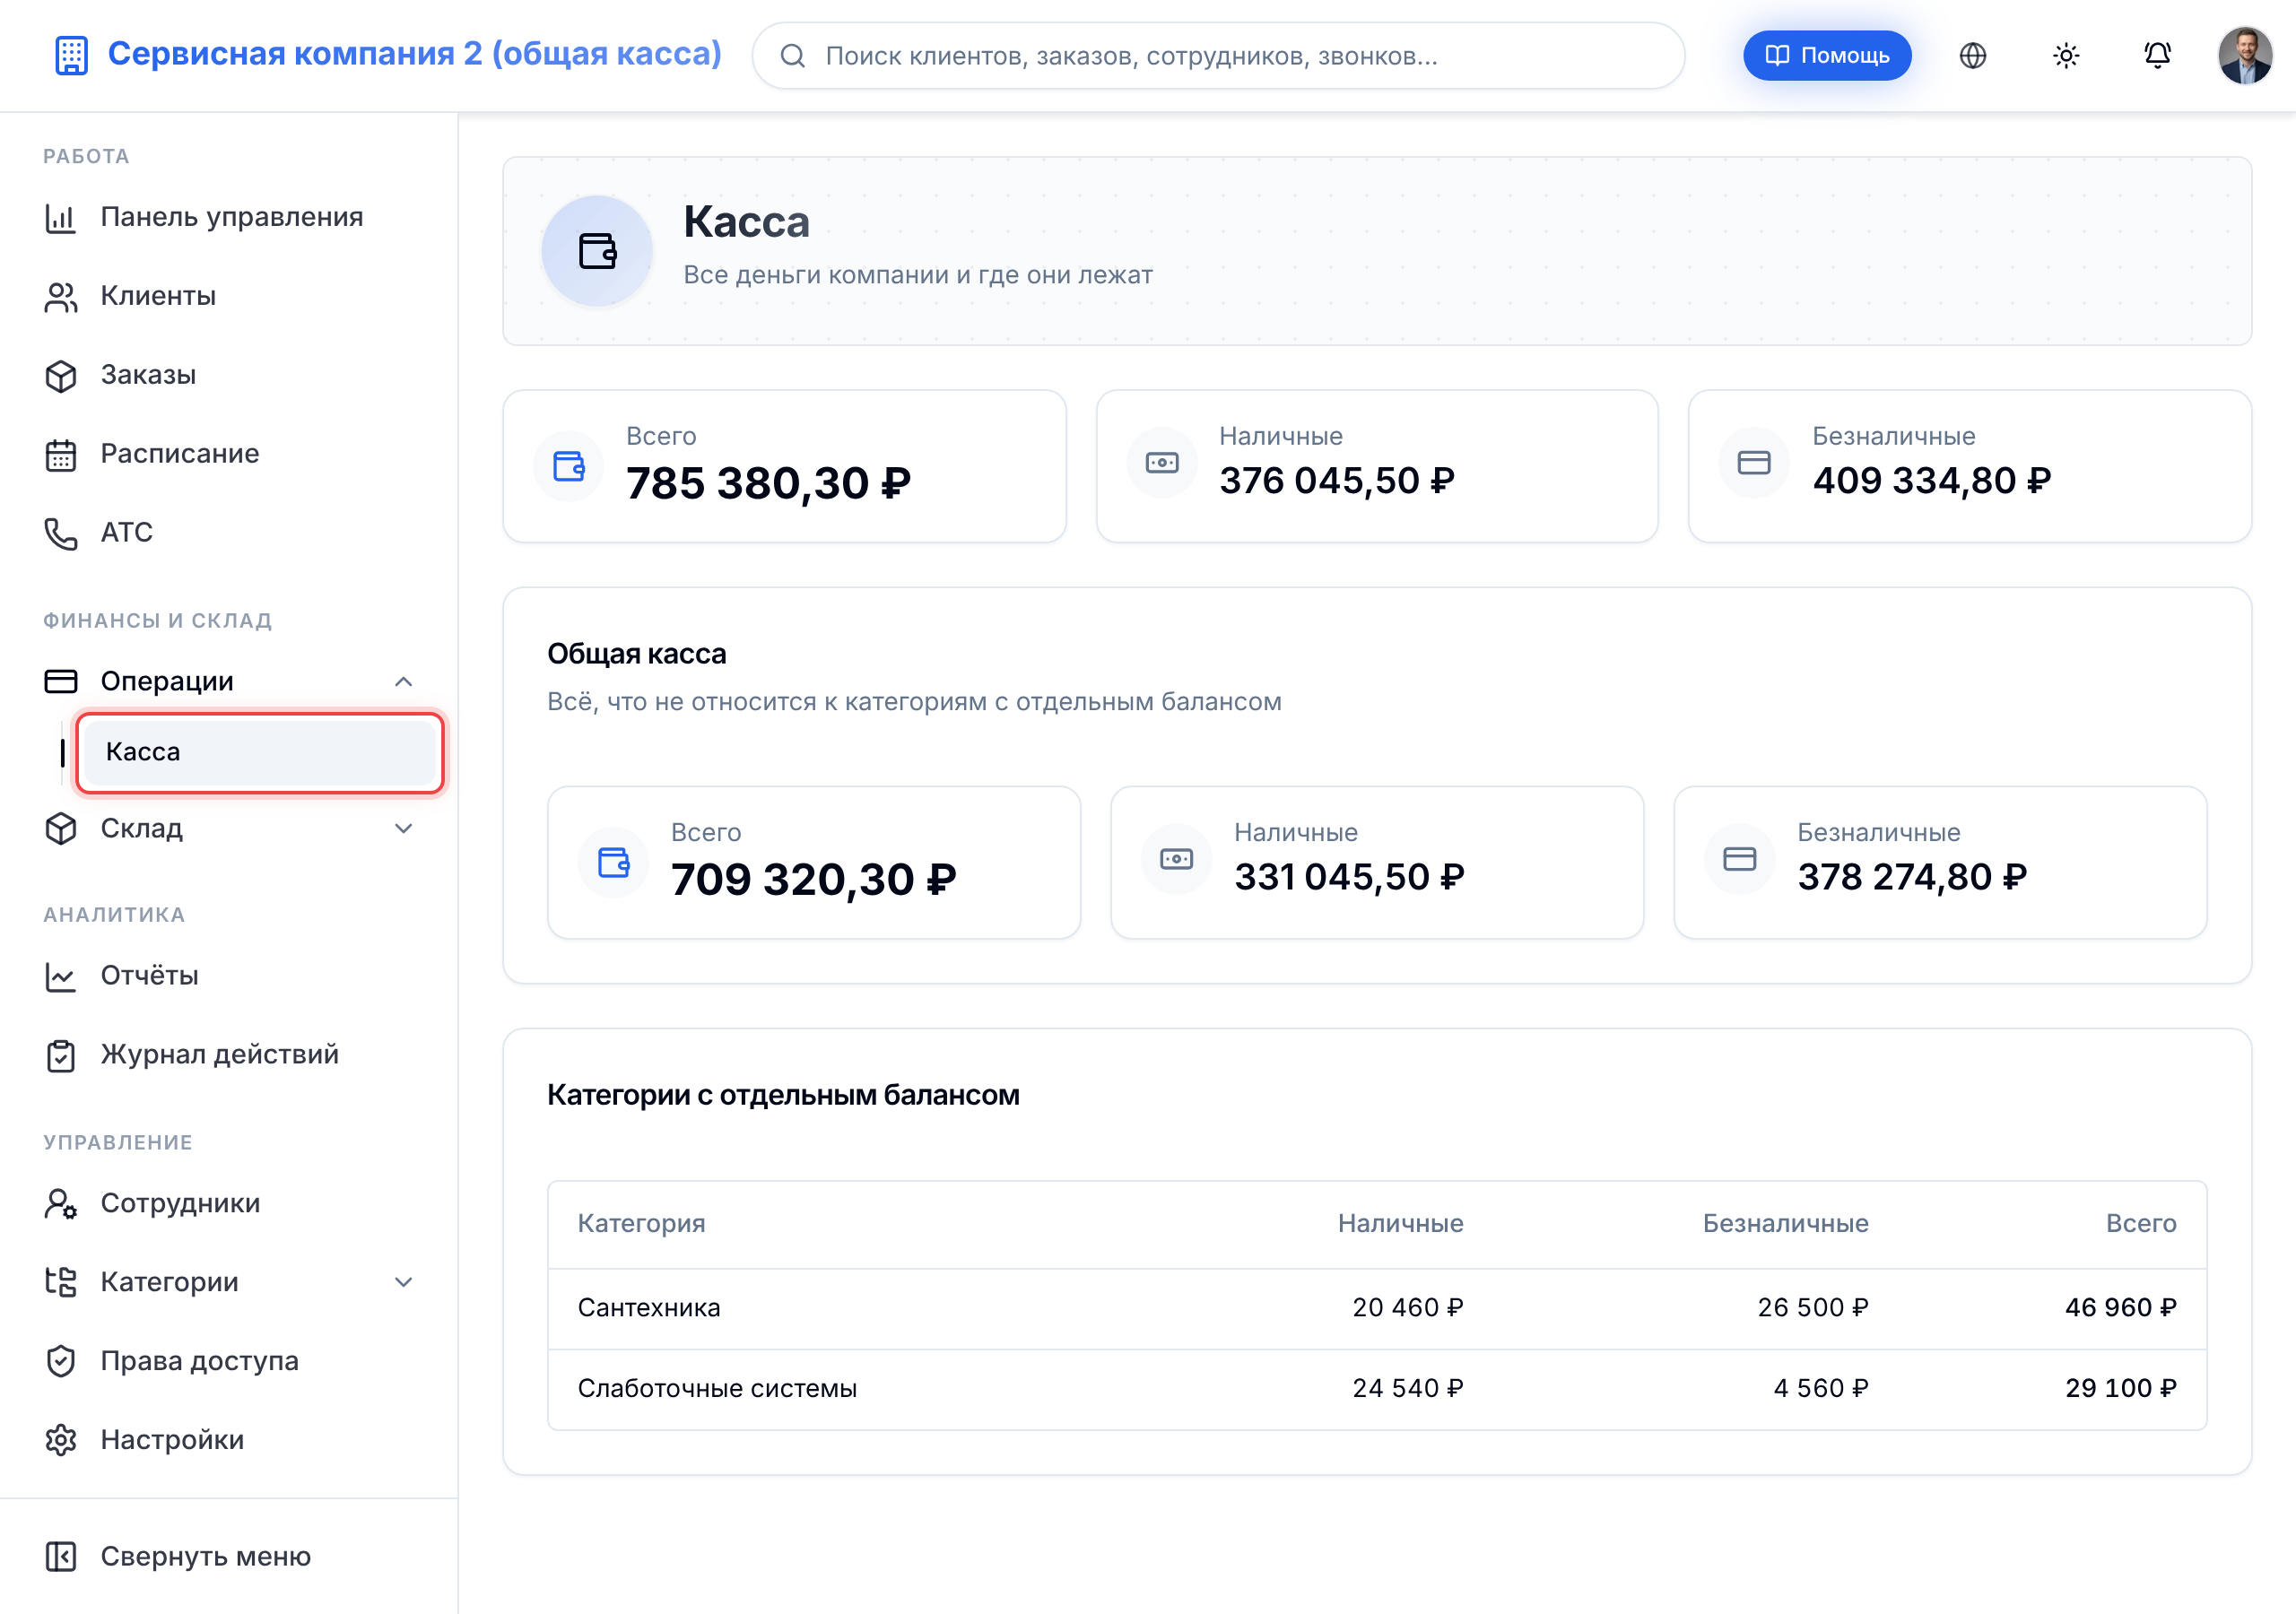Collapse the Операции section chevron
Viewport: 2296px width, 1614px height.
(x=403, y=682)
